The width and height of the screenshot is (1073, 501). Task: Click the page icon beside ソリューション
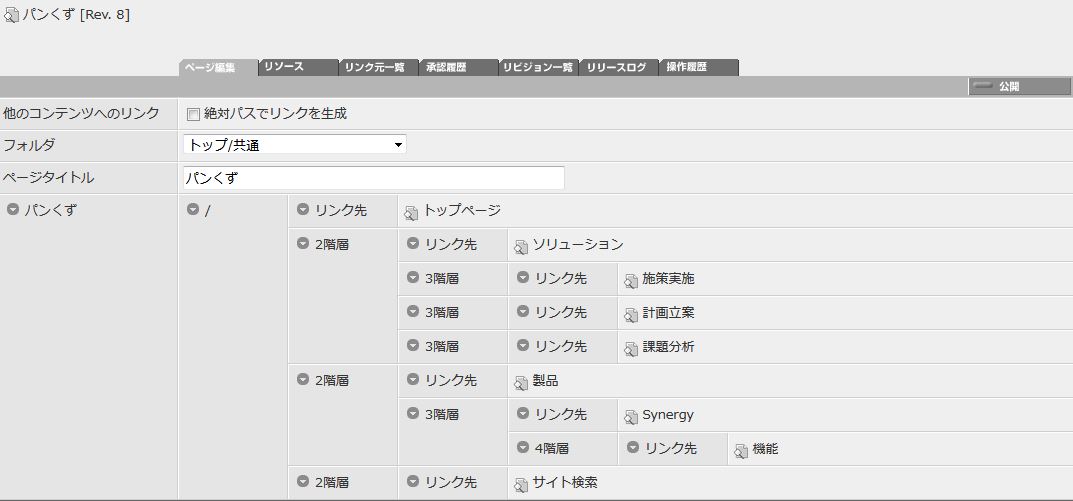click(x=521, y=246)
